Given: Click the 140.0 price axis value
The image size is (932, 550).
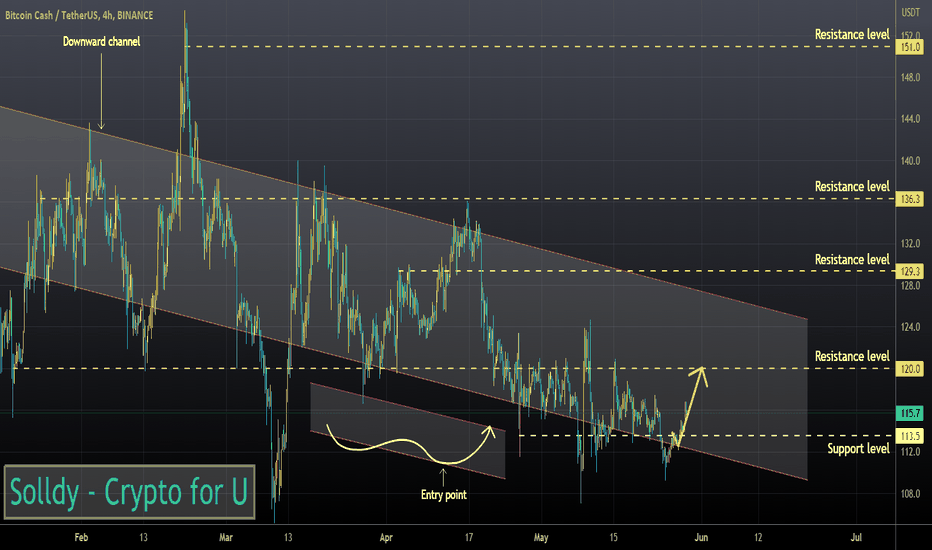Looking at the screenshot, I should [x=911, y=161].
